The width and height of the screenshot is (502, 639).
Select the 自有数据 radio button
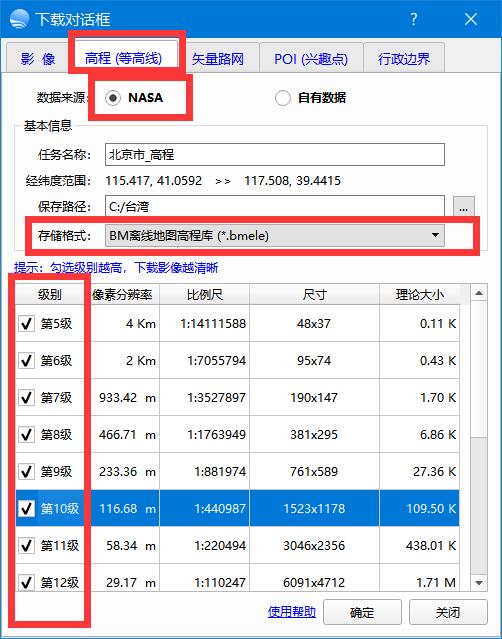click(x=282, y=98)
